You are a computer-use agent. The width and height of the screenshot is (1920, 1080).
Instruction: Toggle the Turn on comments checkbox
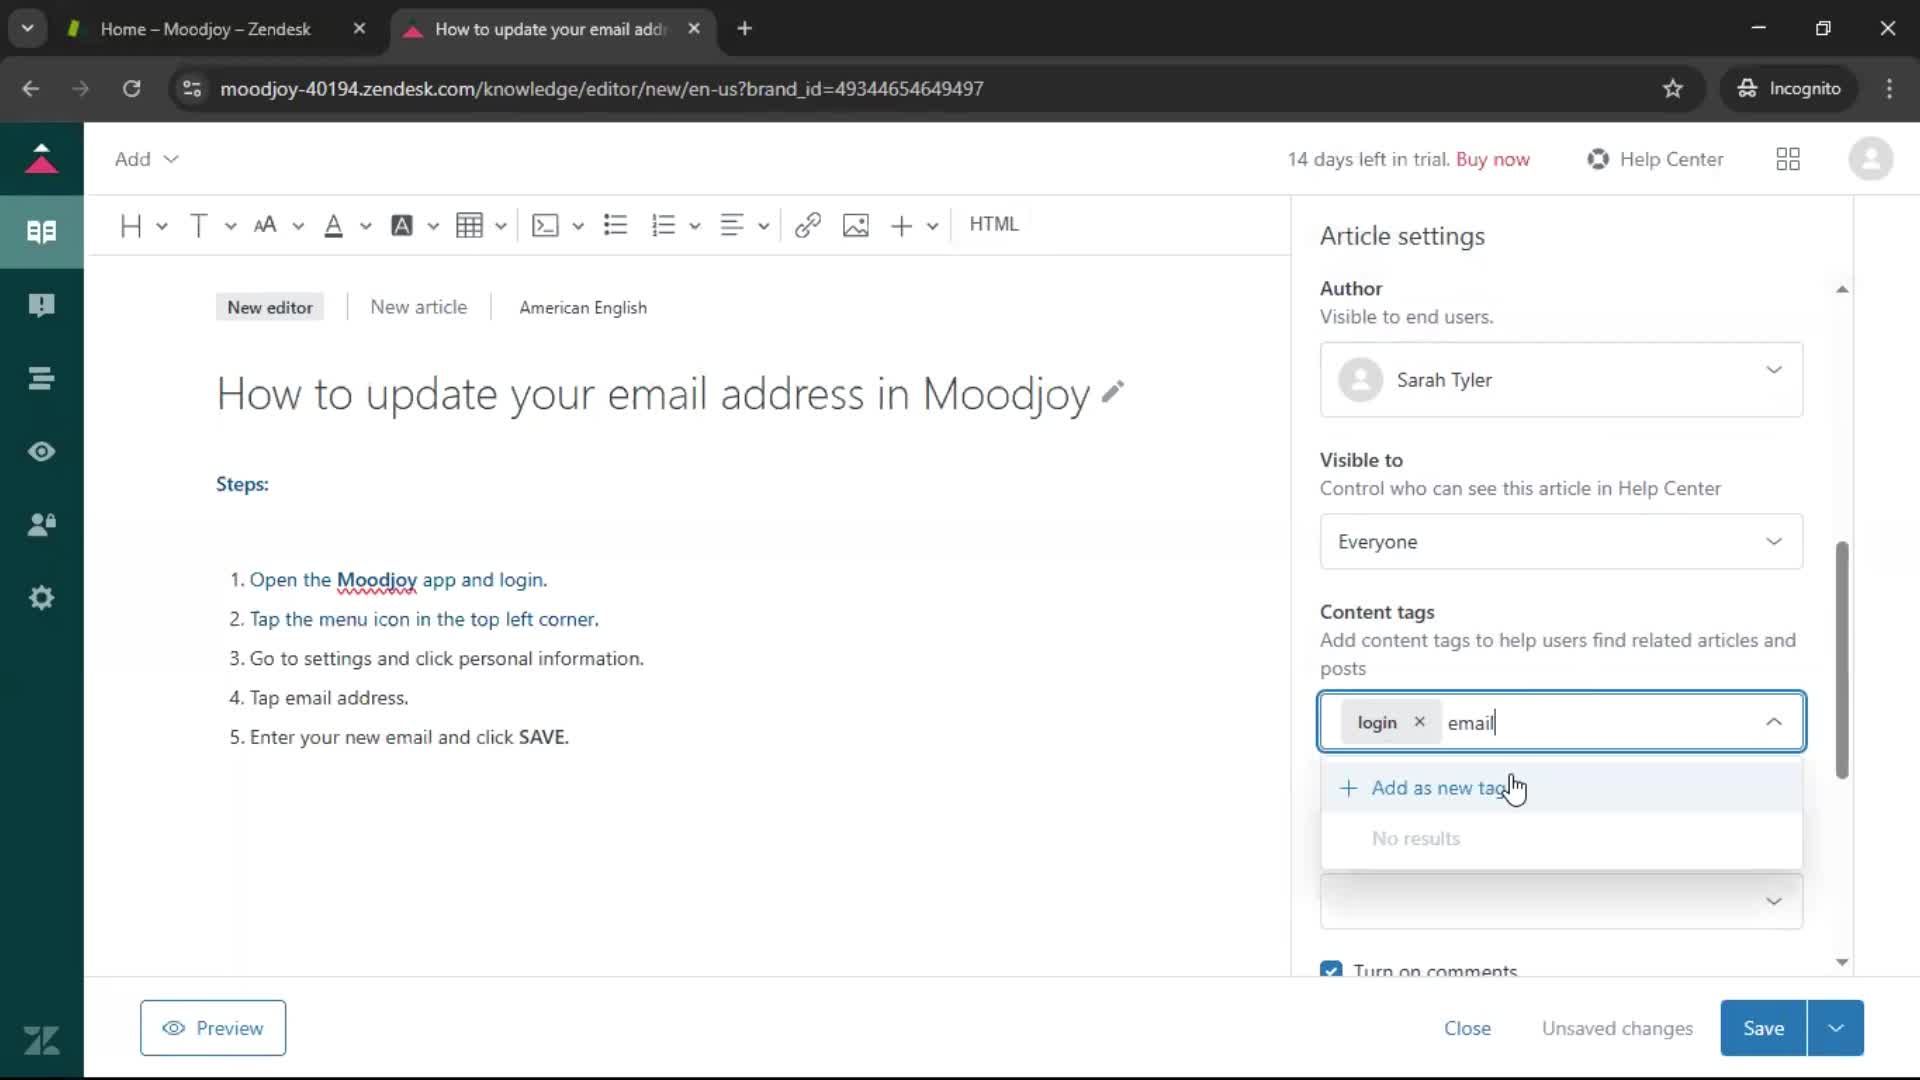1331,971
